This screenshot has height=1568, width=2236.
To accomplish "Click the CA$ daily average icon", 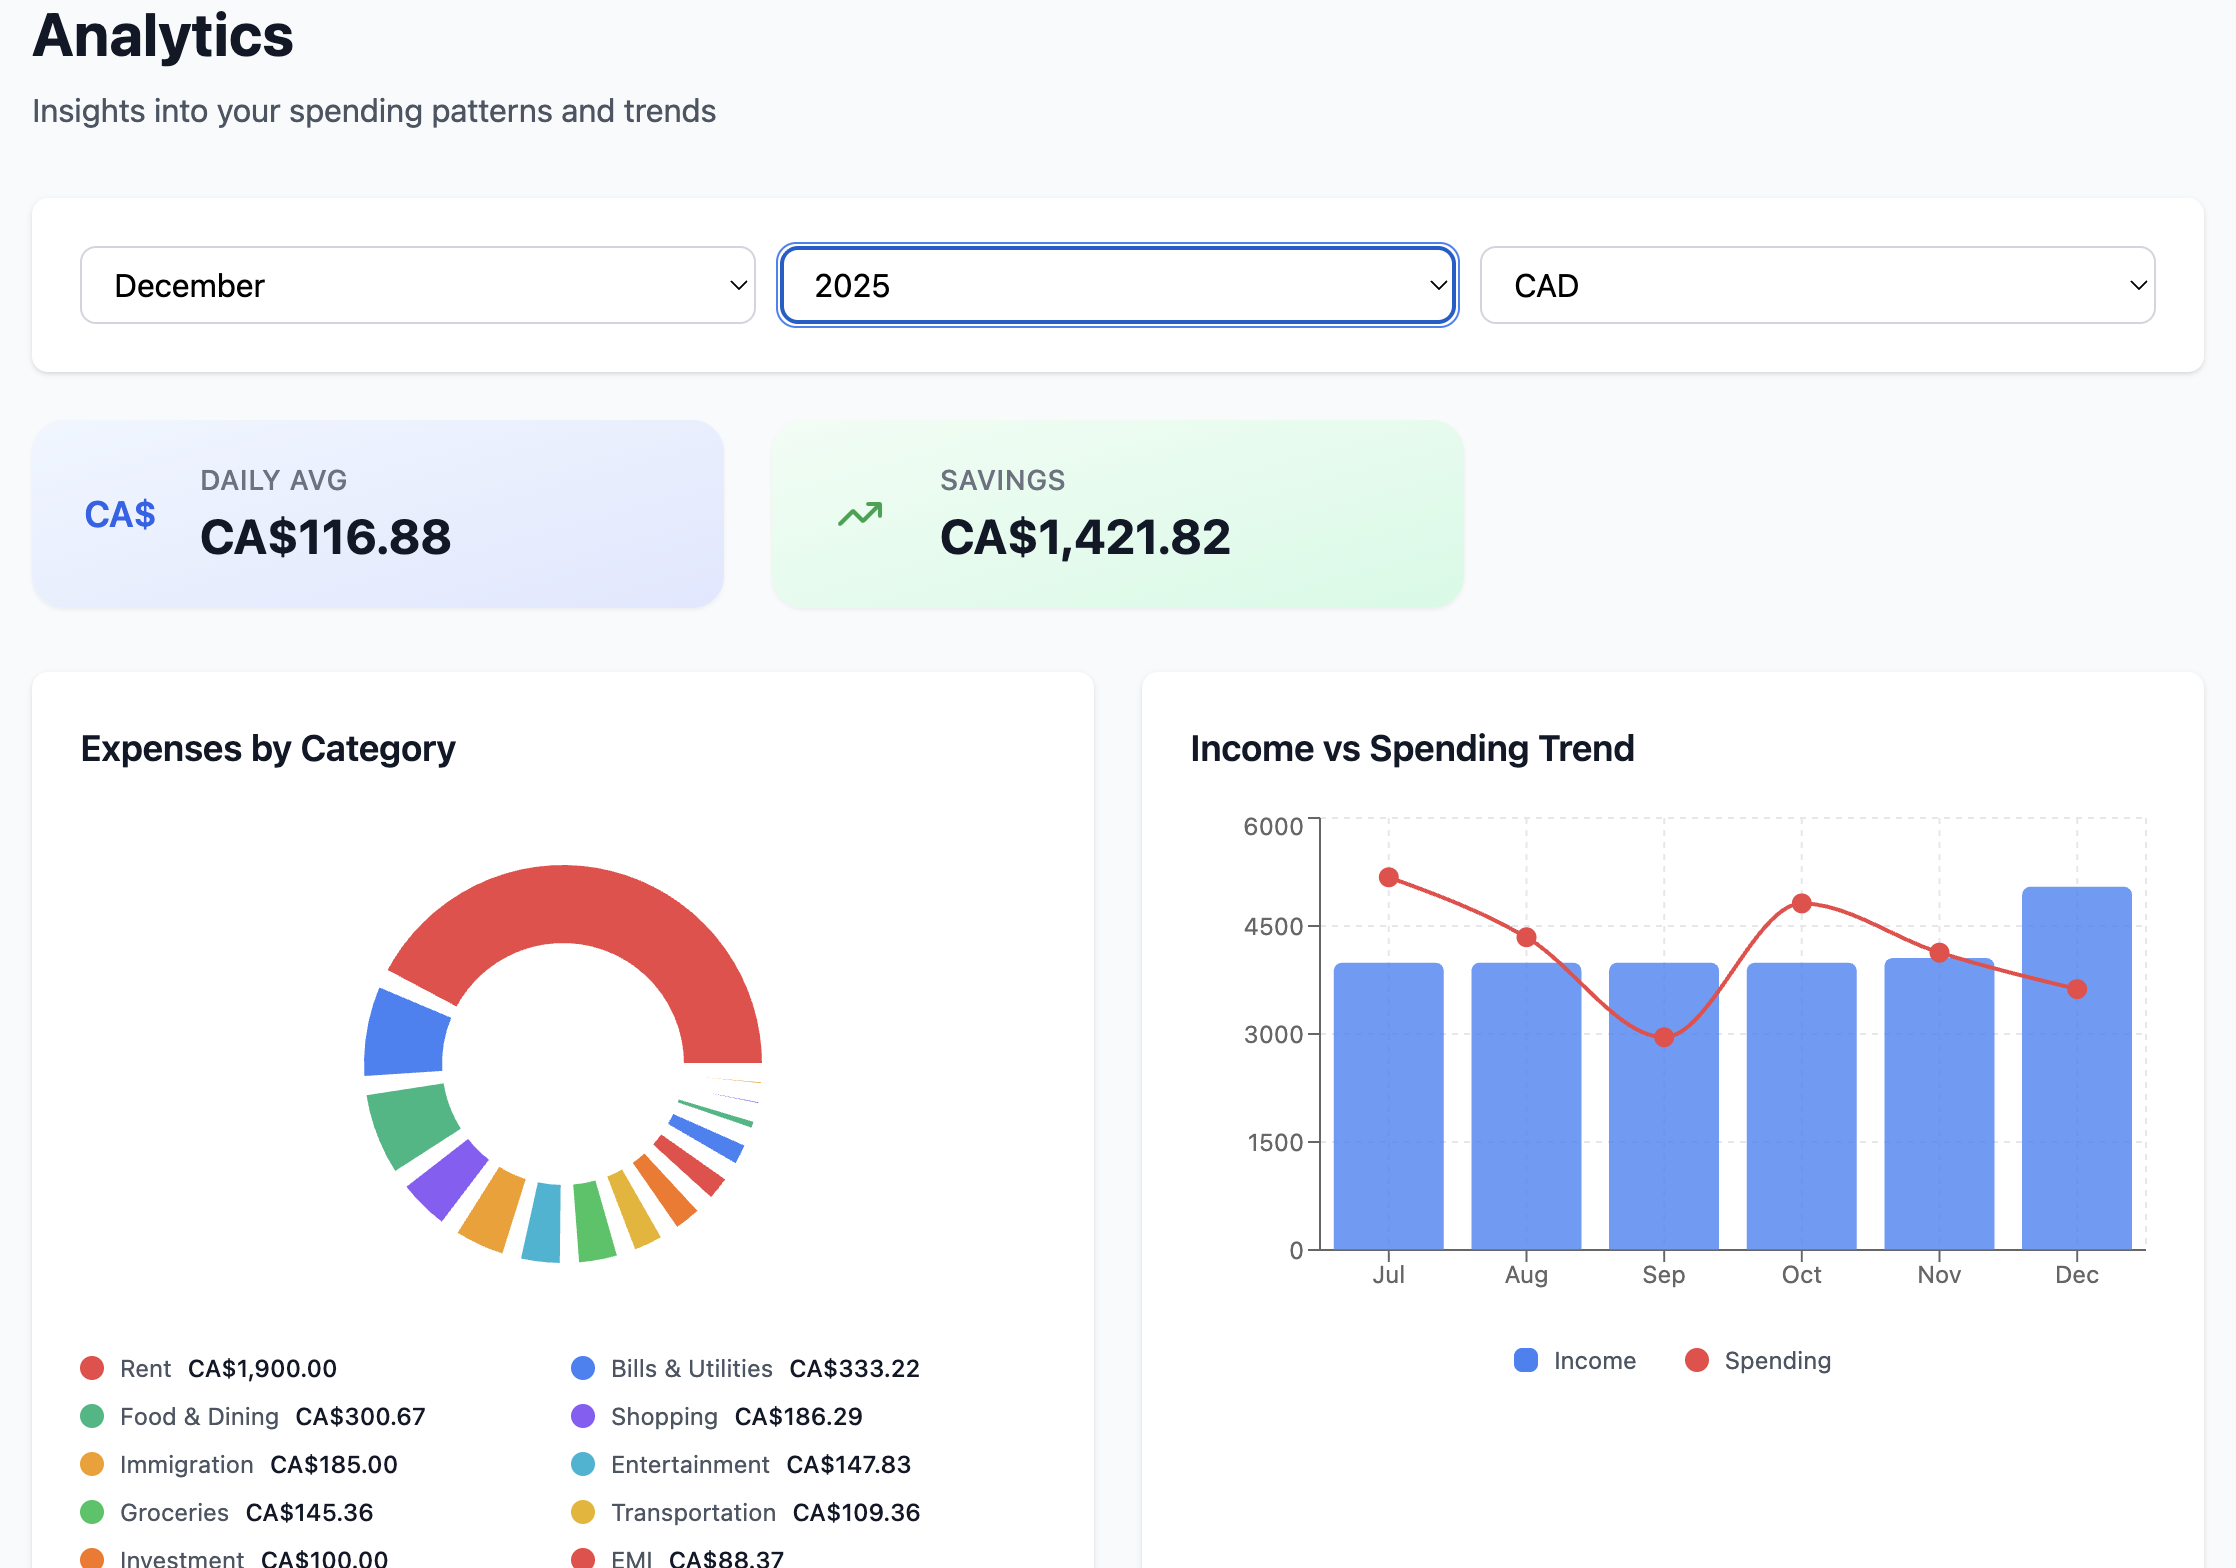I will pyautogui.click(x=120, y=514).
